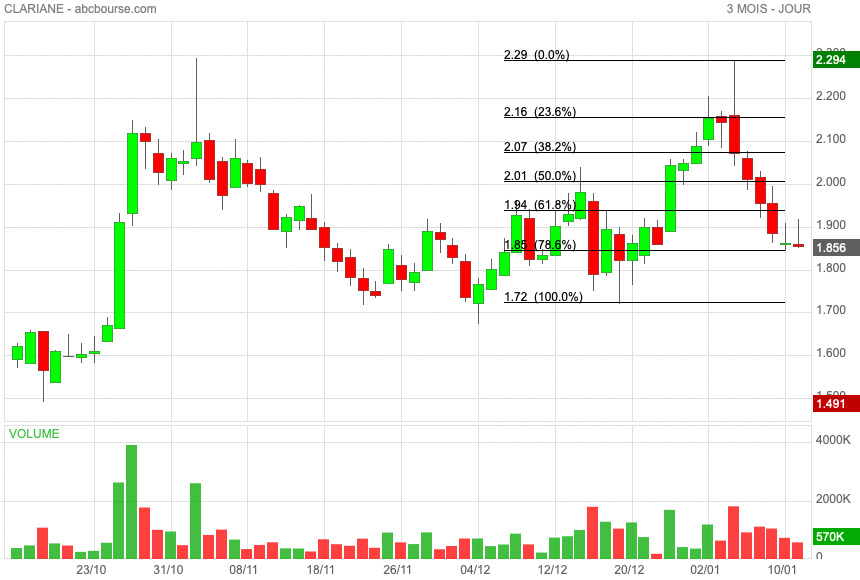The height and width of the screenshot is (580, 860).
Task: Click the green 2.294 high price tag
Action: click(836, 60)
